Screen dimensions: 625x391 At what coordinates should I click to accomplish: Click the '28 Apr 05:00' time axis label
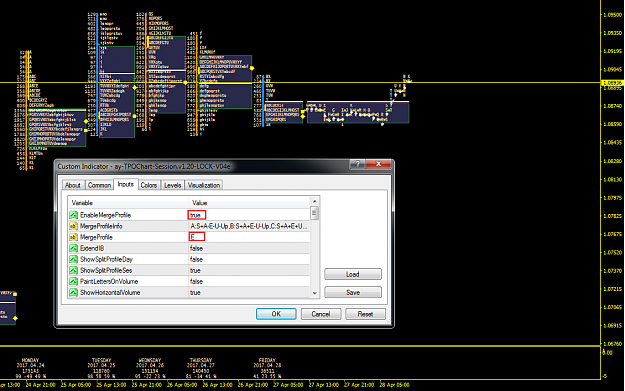coord(395,385)
